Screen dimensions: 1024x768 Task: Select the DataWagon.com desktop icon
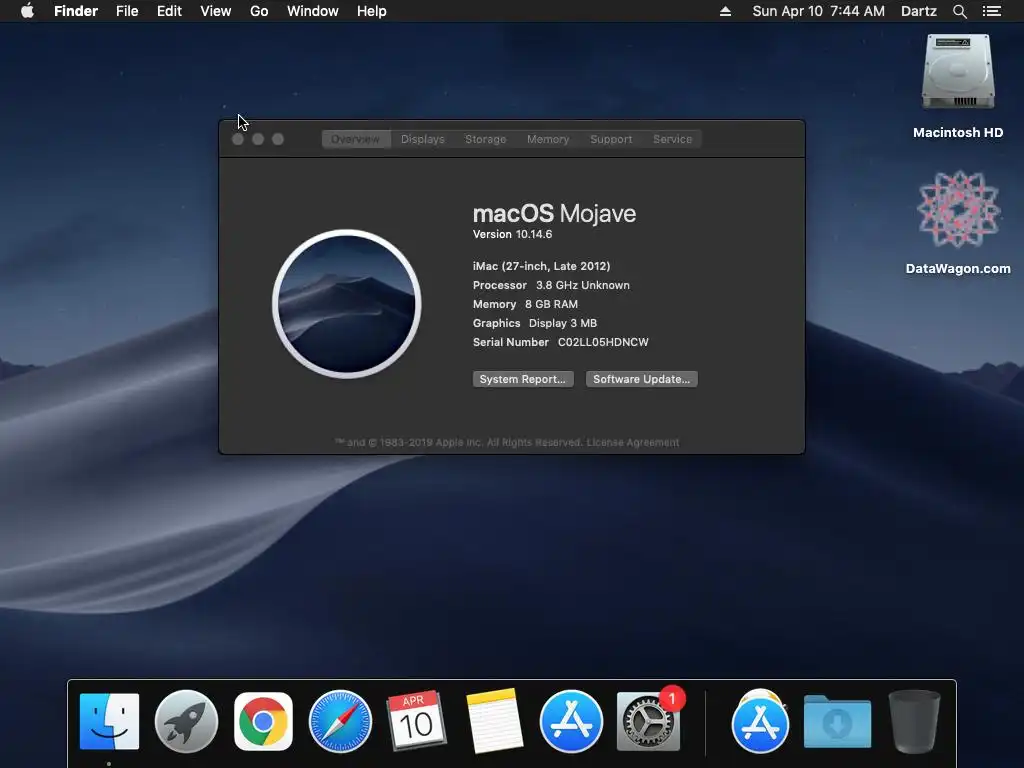click(958, 222)
